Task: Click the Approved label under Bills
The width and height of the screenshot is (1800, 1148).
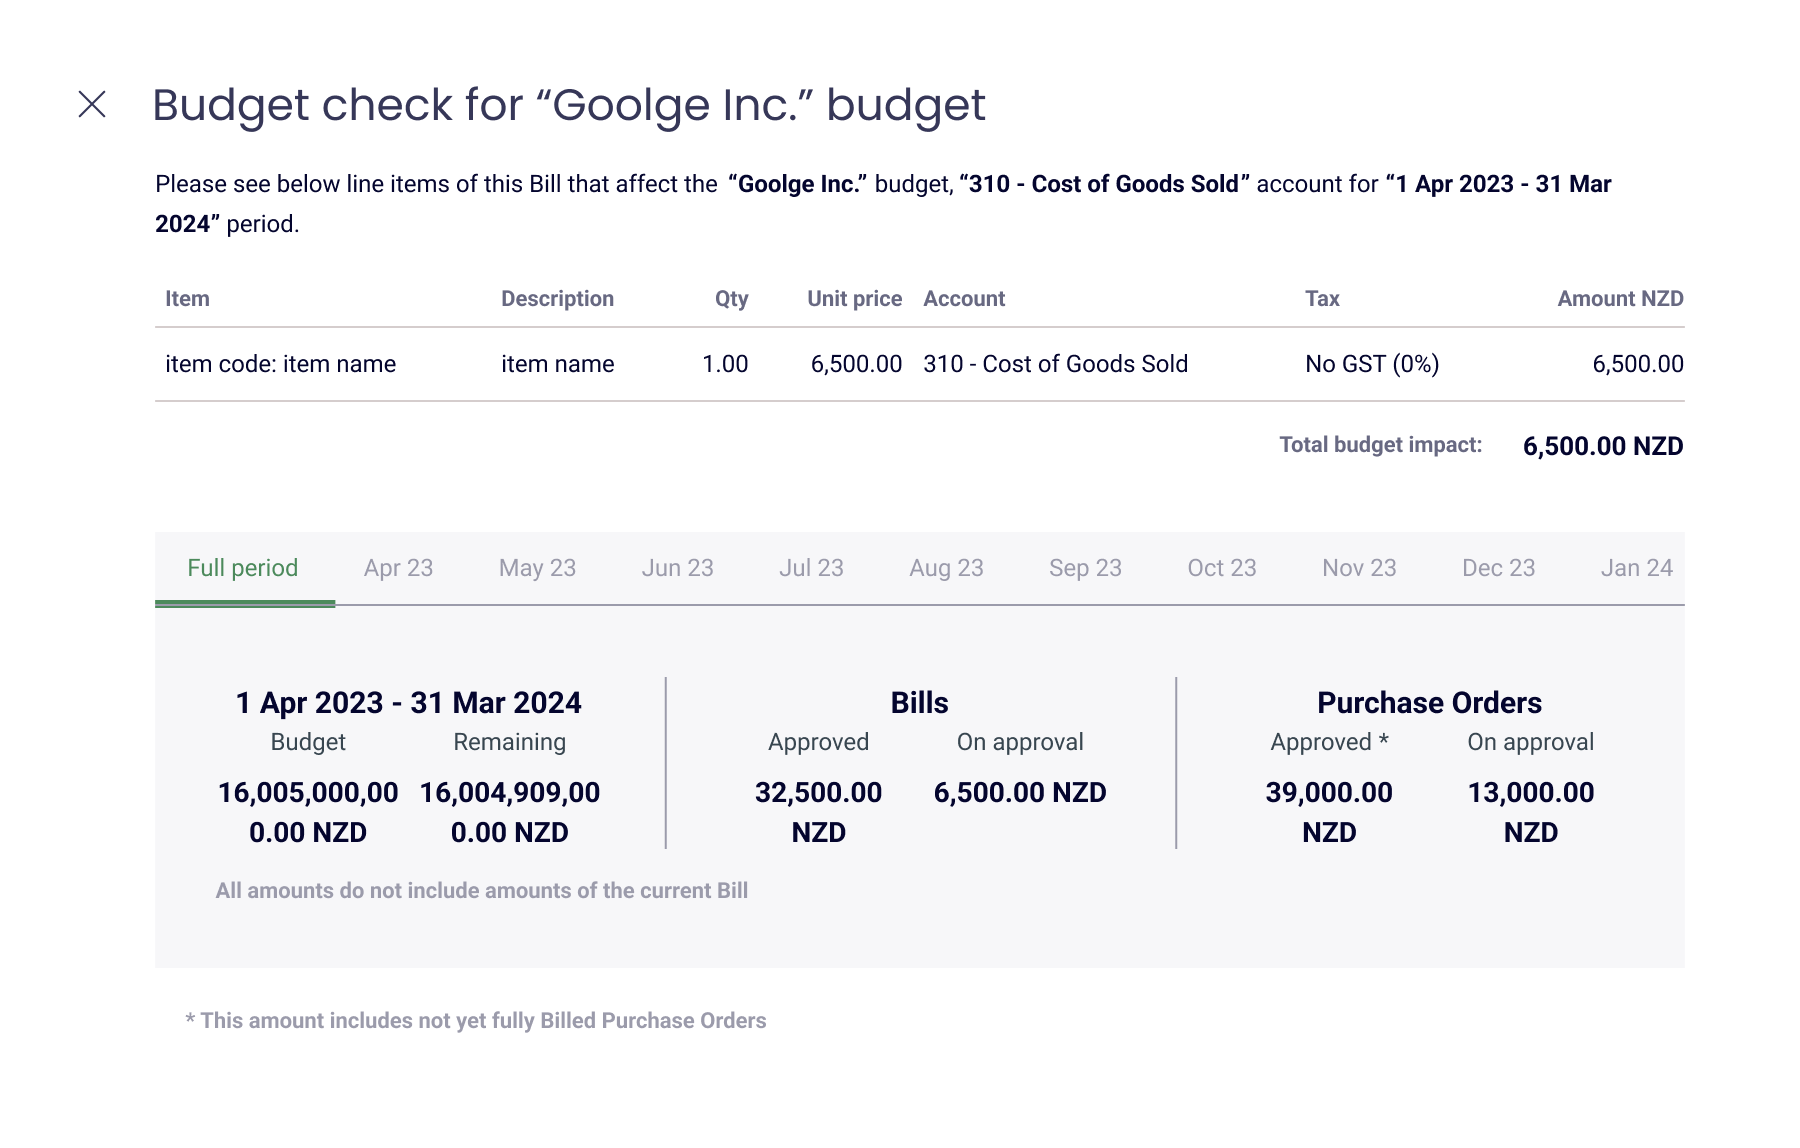Action: click(x=818, y=742)
